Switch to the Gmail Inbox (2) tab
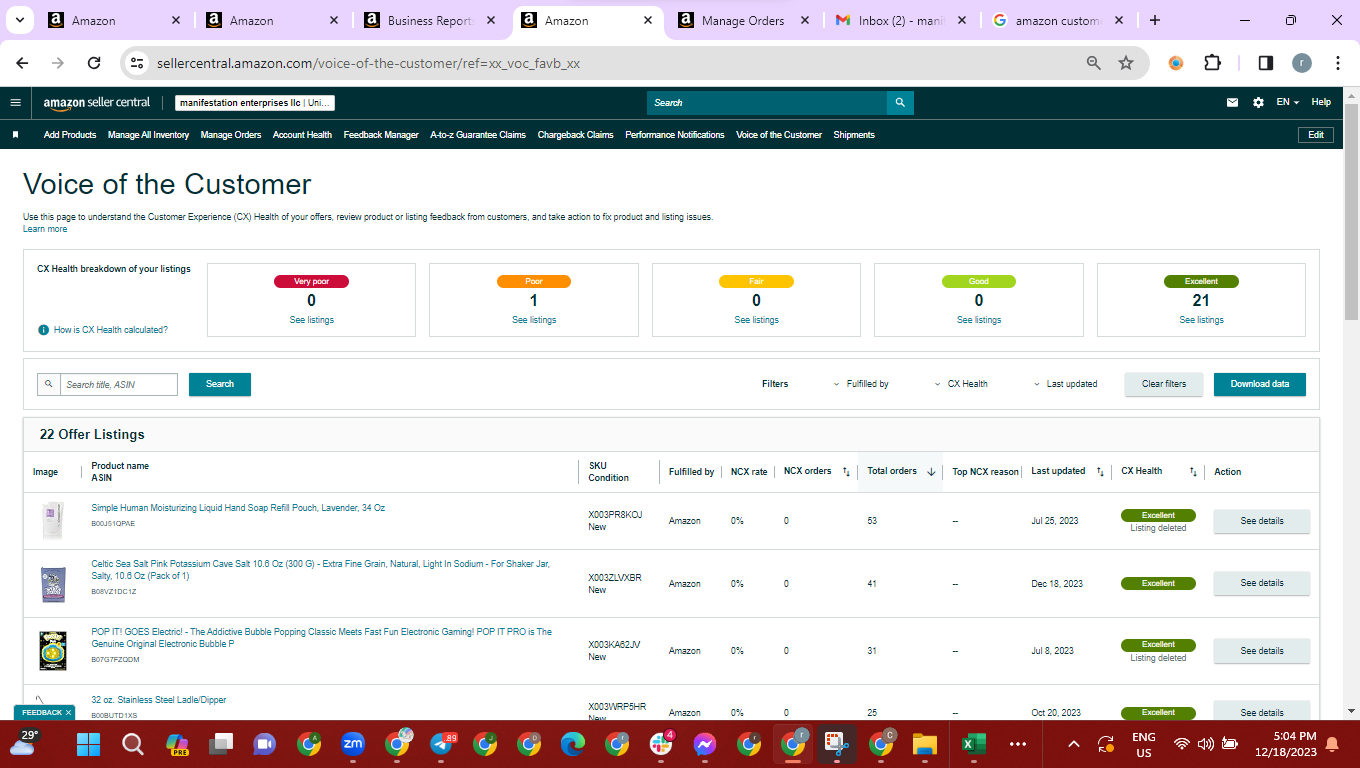 pos(900,20)
